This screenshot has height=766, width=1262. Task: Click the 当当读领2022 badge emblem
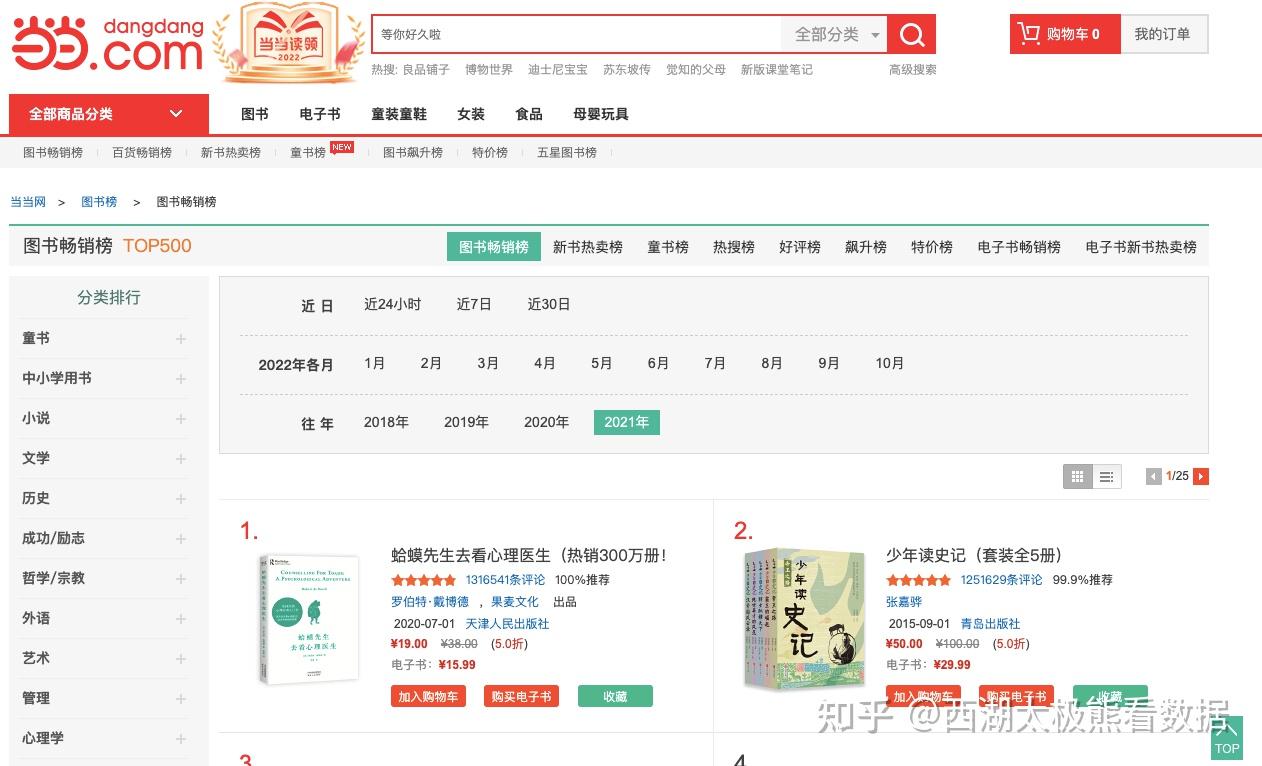289,42
